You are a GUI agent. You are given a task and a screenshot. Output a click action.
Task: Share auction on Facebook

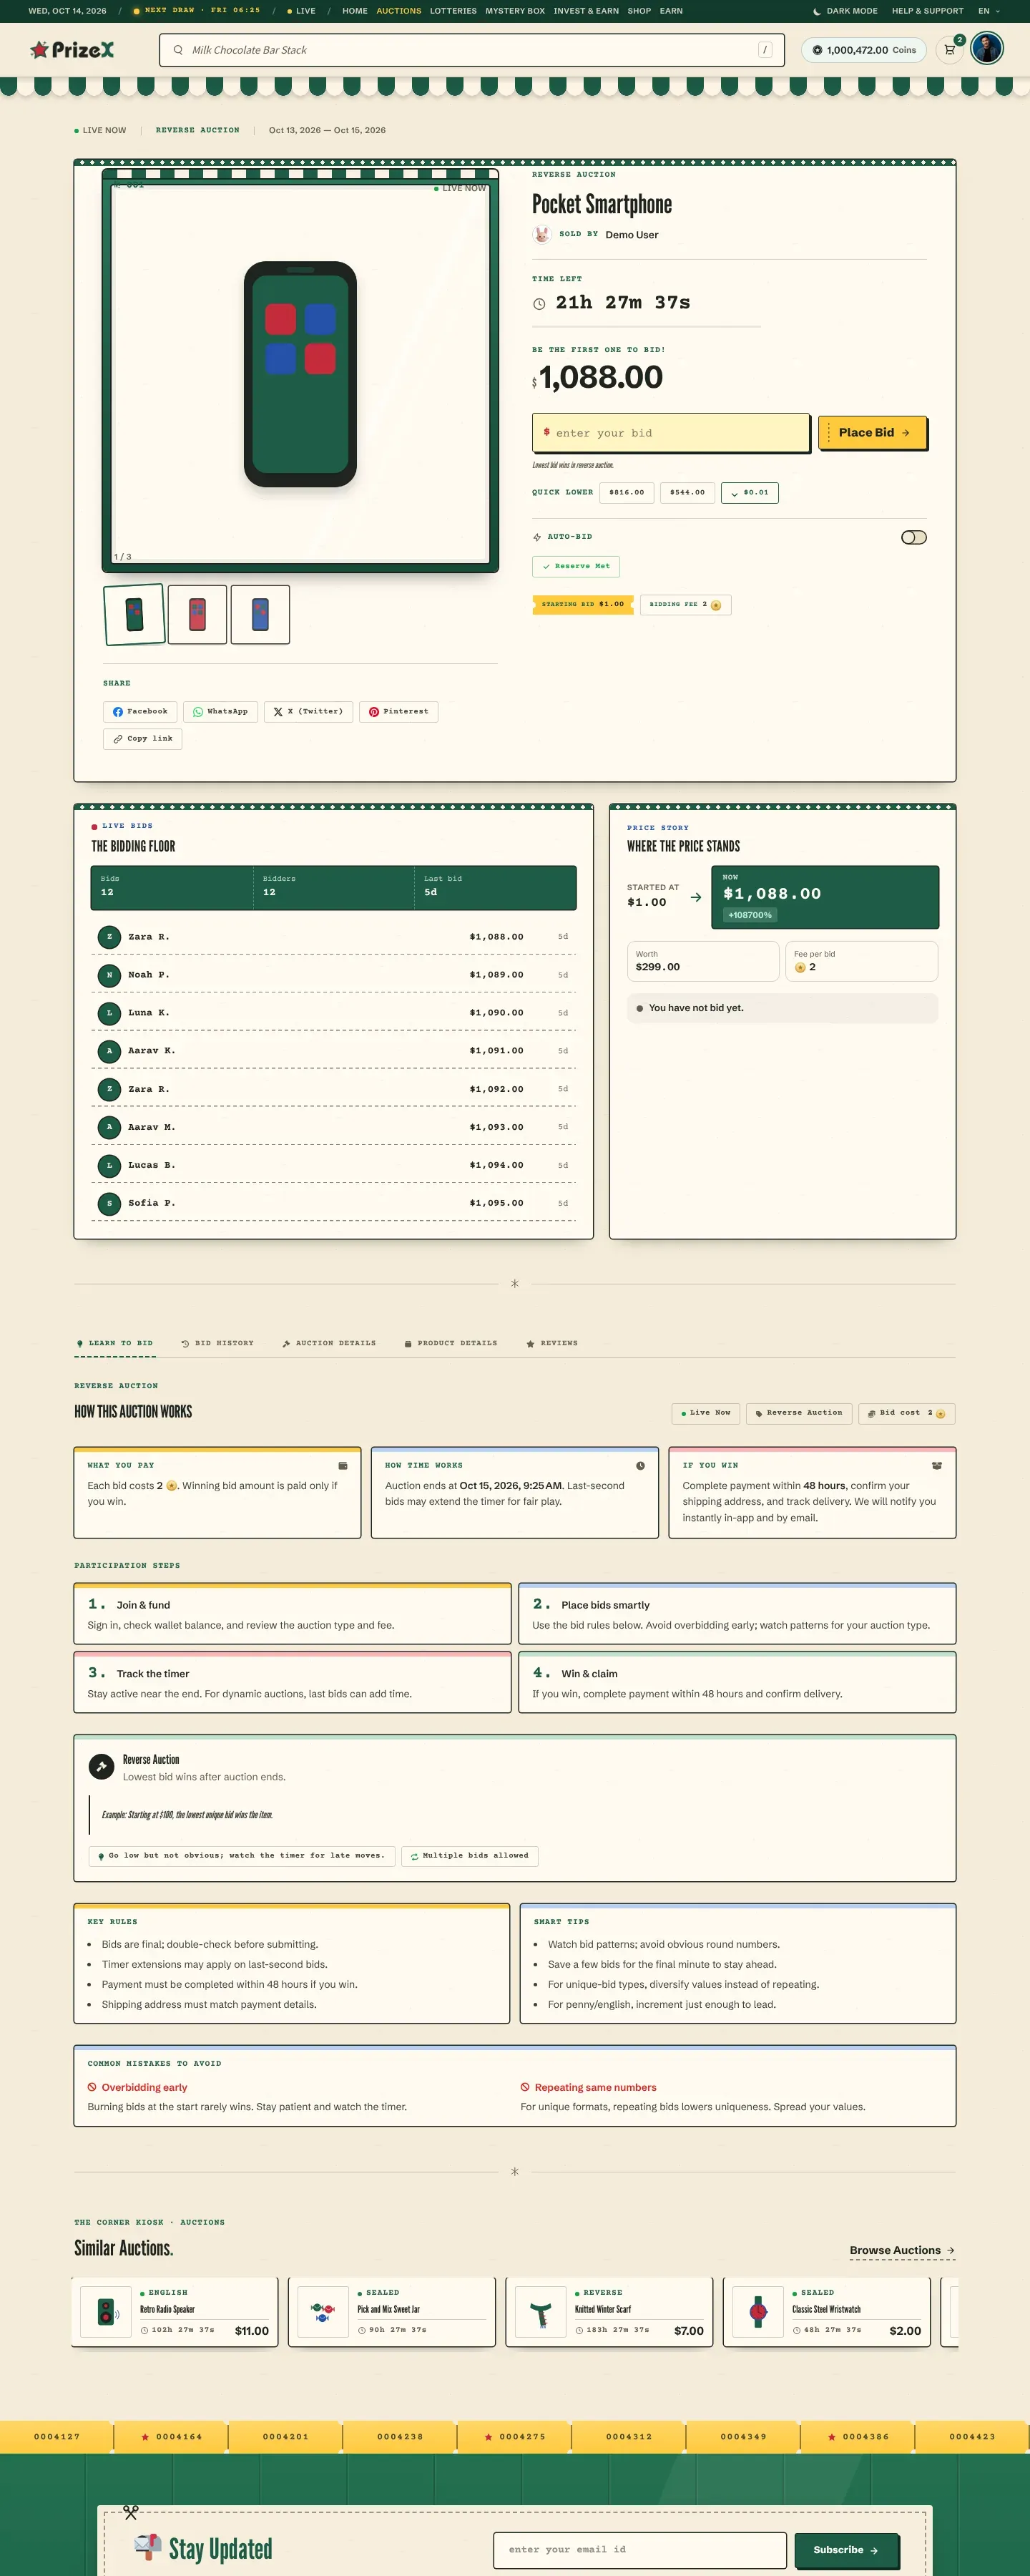[140, 711]
